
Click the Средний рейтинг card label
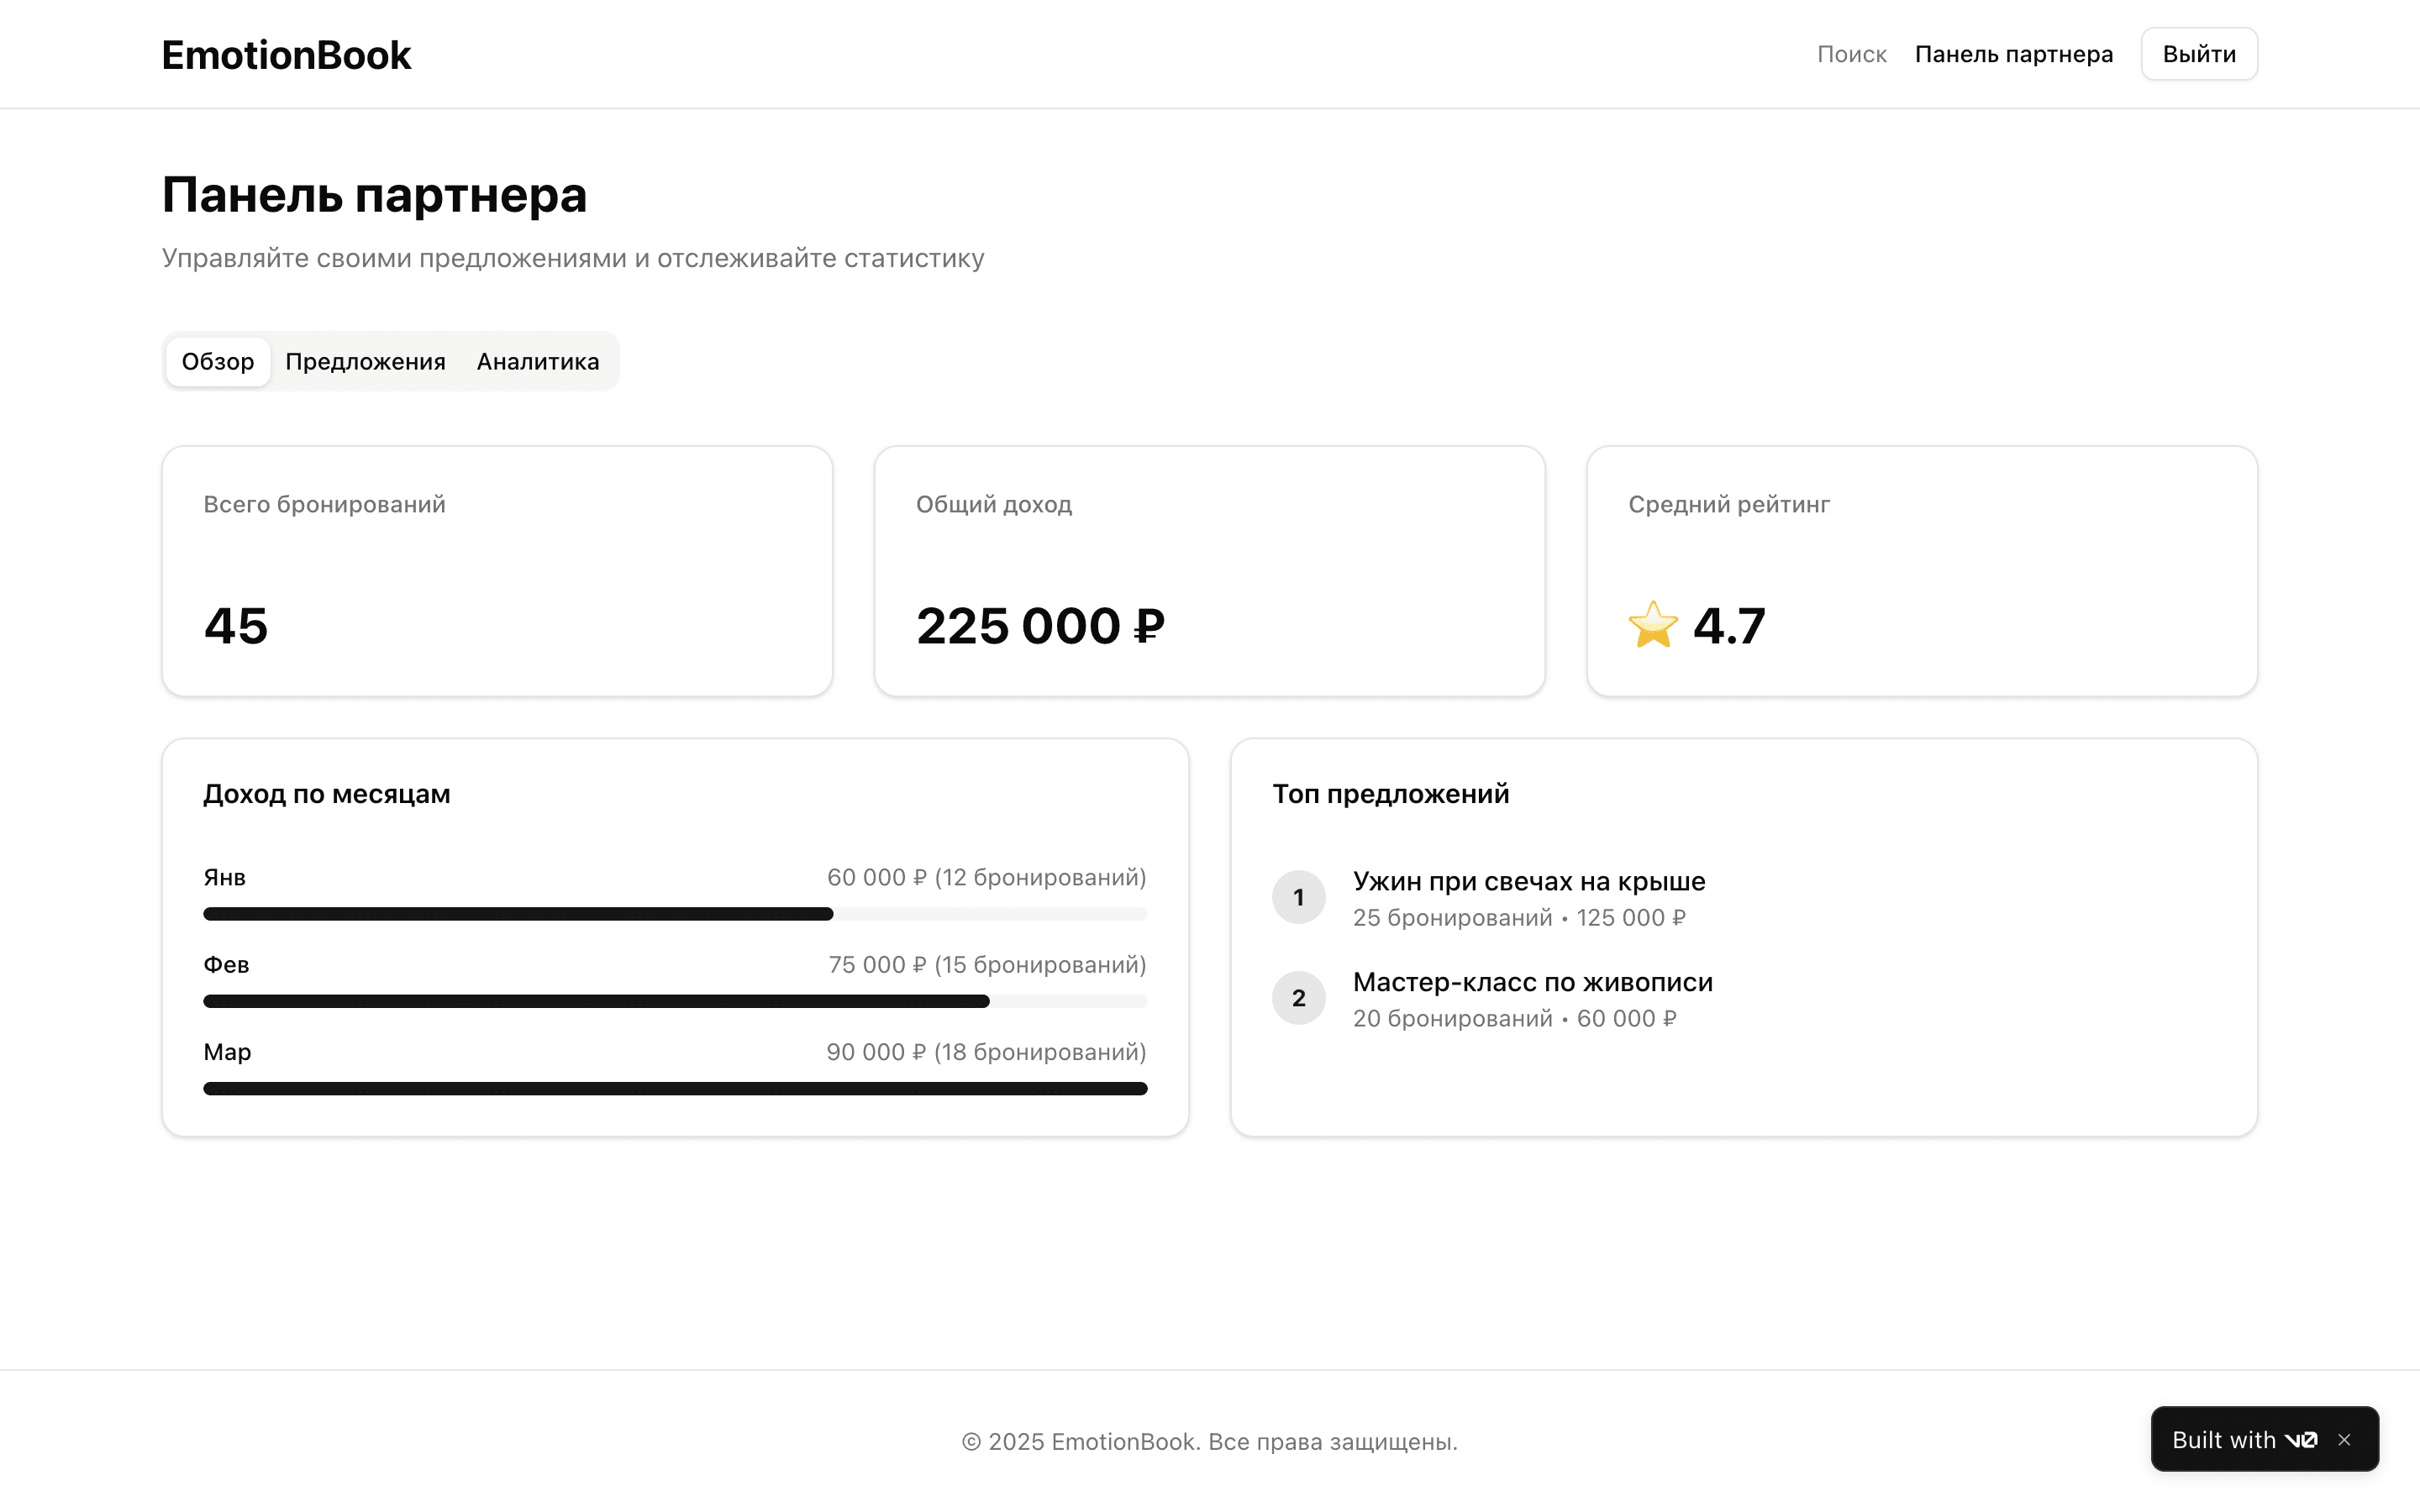[1729, 504]
